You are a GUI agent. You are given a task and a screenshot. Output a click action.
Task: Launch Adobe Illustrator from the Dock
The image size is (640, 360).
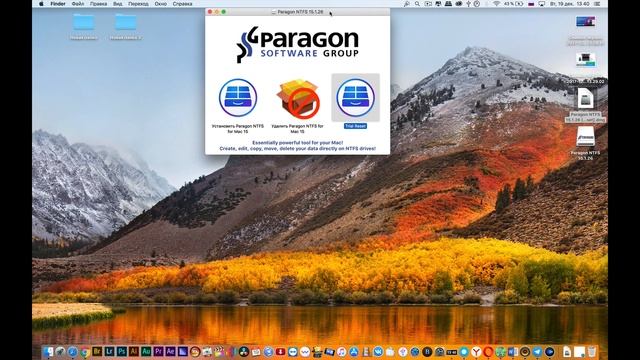click(x=134, y=351)
